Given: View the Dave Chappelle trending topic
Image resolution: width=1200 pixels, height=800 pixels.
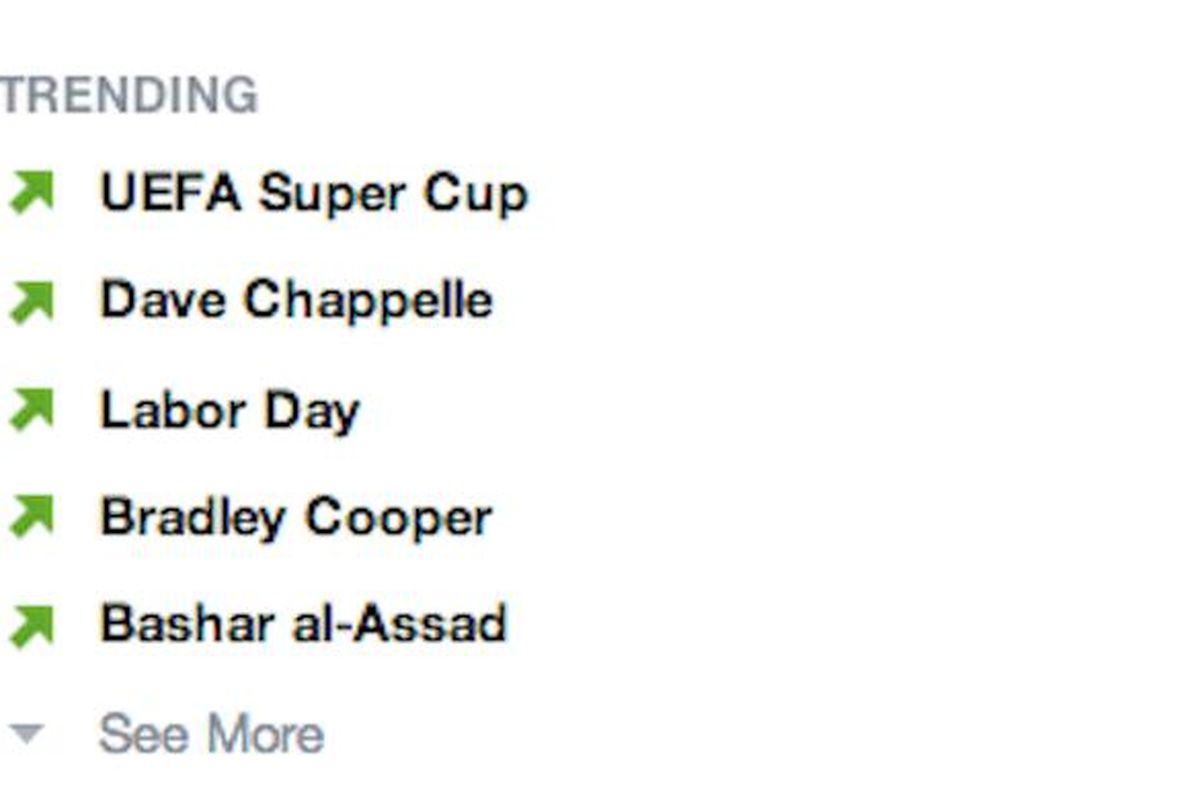Looking at the screenshot, I should coord(296,301).
